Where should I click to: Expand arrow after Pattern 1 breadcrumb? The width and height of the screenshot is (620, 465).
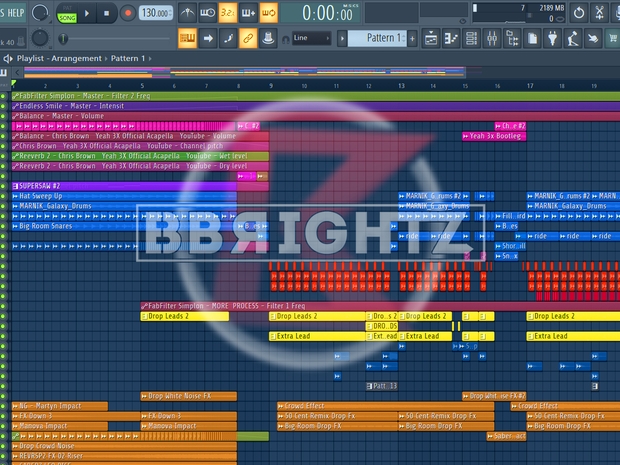click(150, 59)
